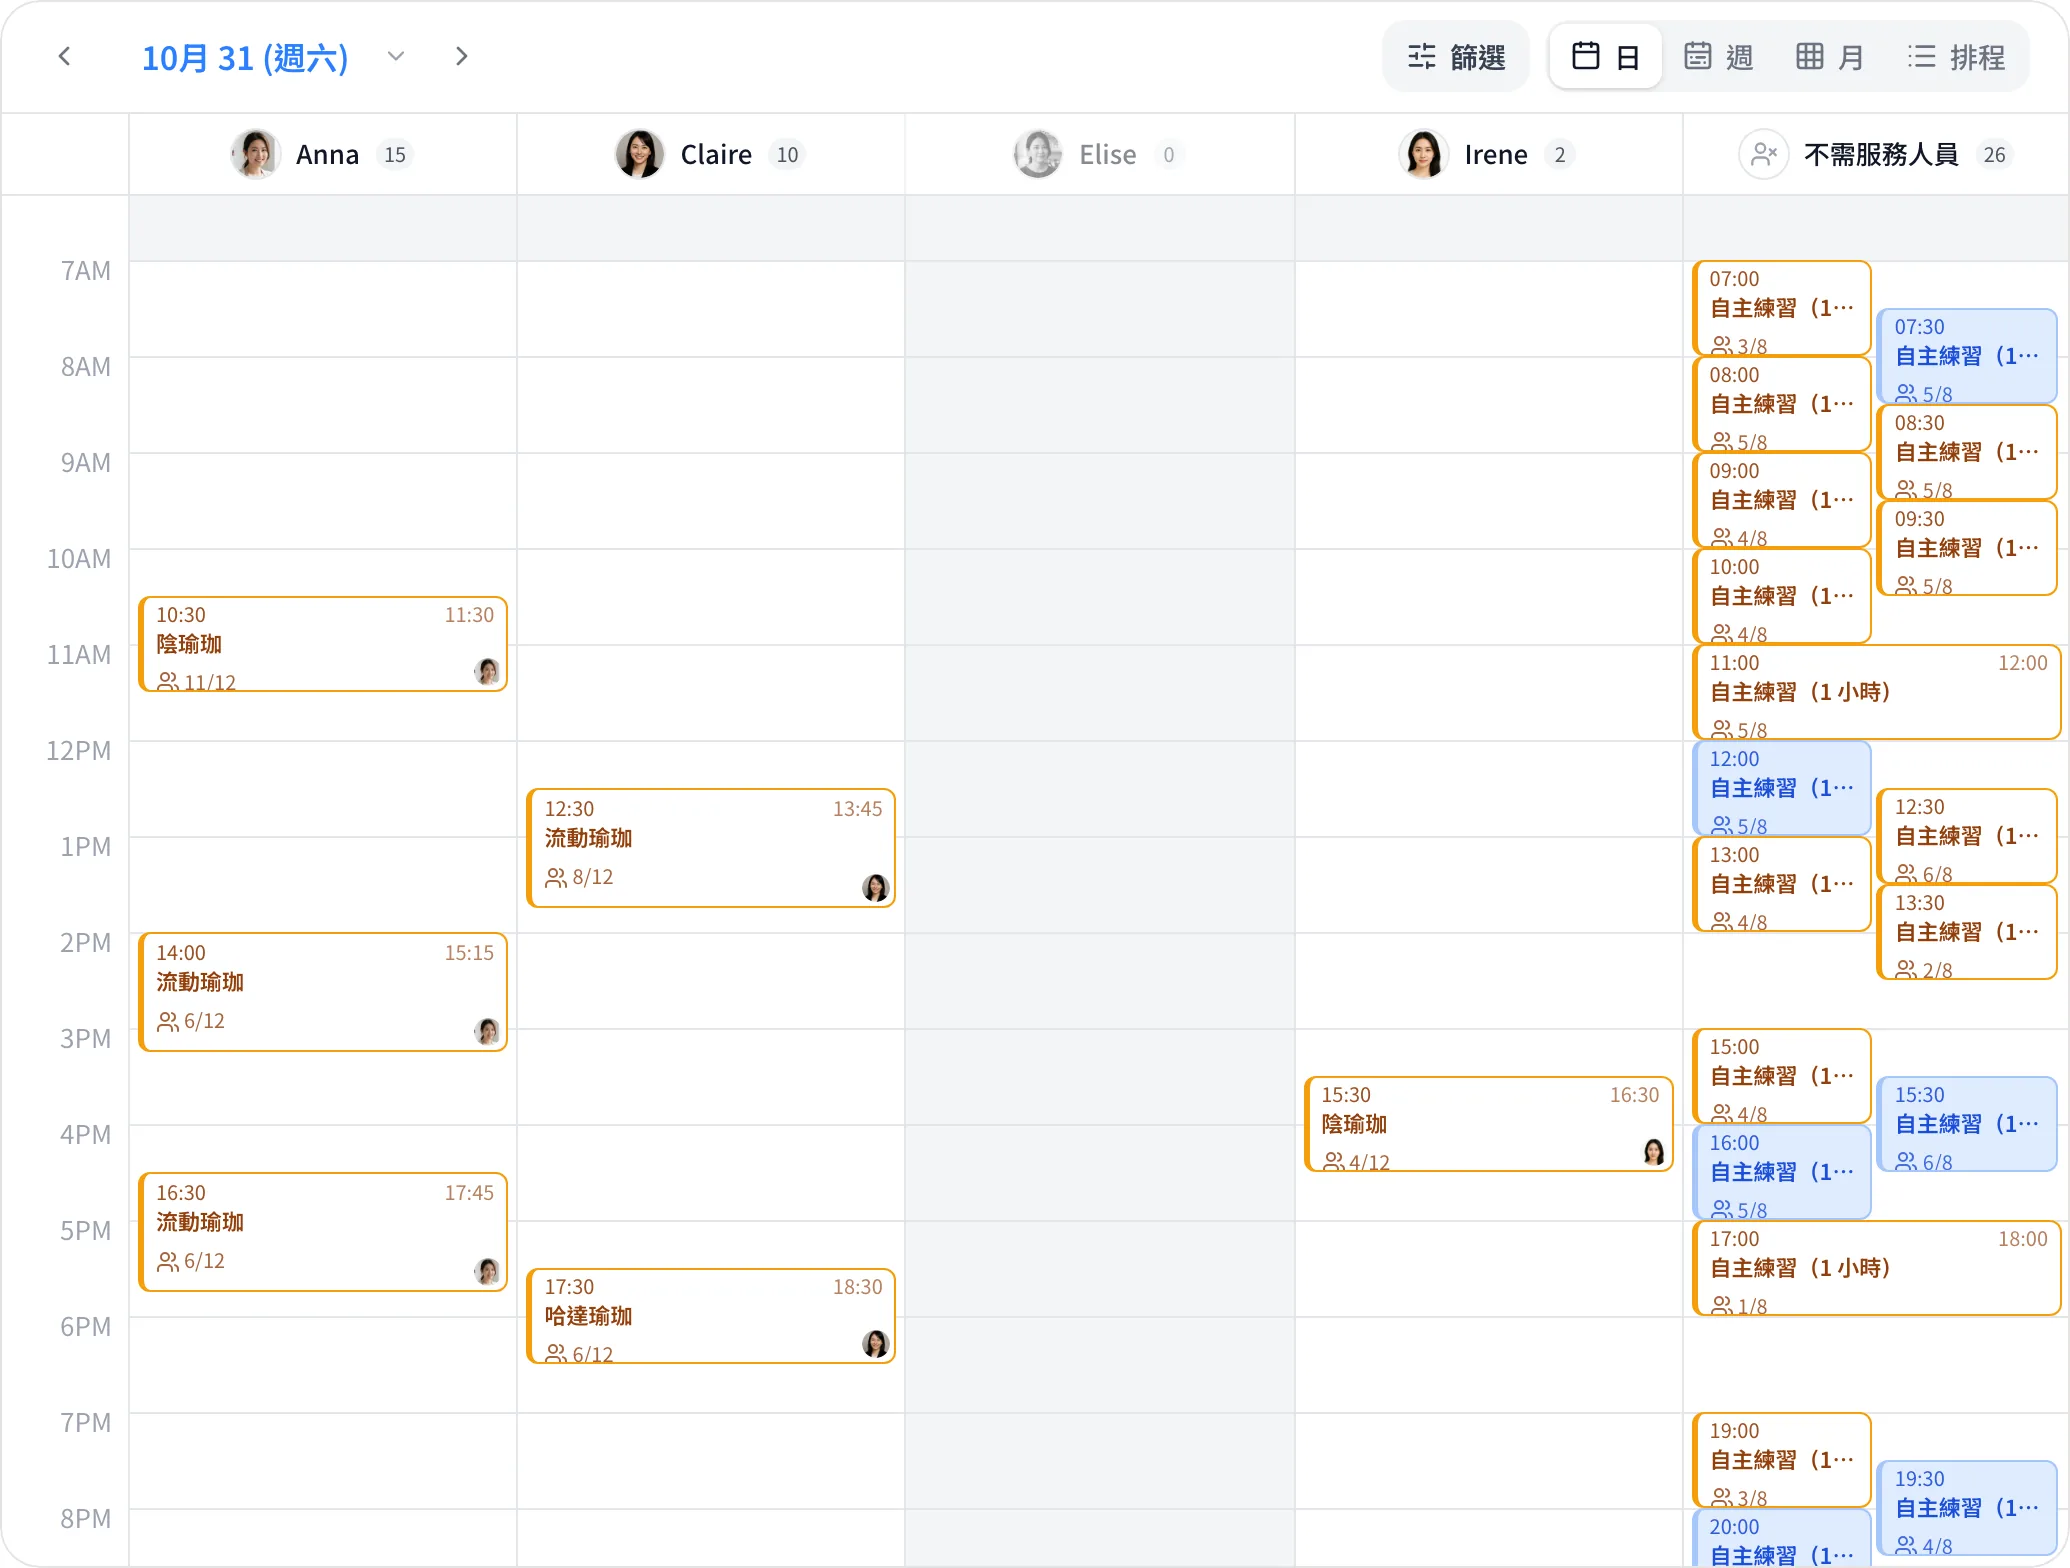Click Elise column header name

[1107, 155]
